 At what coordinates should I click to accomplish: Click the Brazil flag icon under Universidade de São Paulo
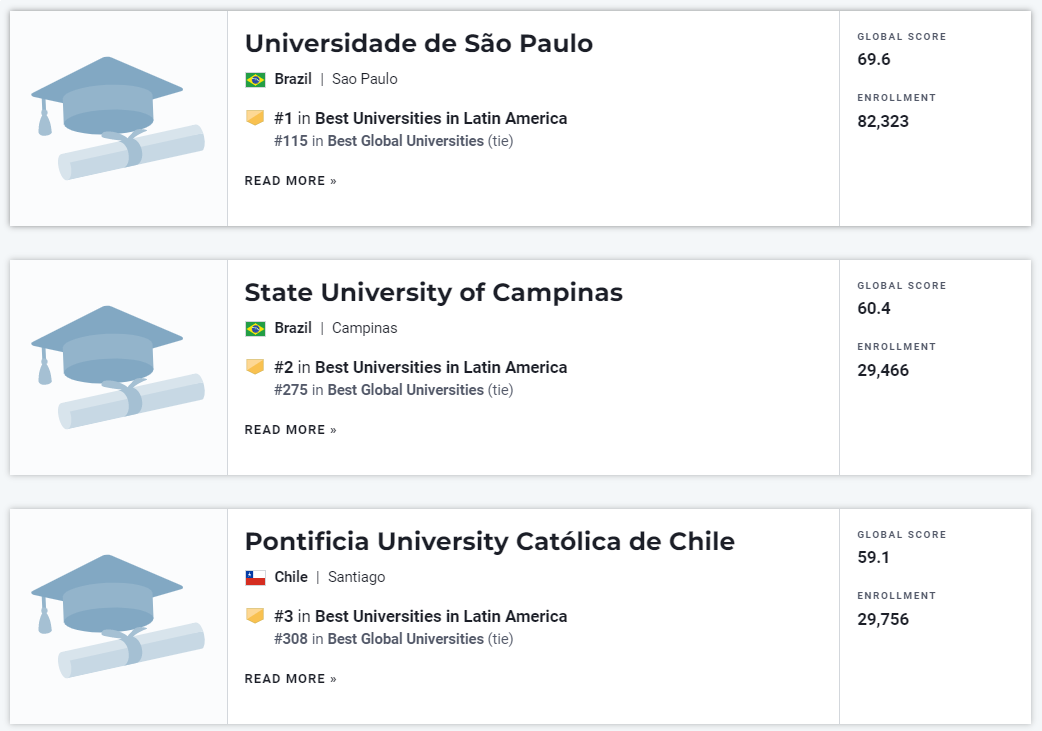coord(255,80)
